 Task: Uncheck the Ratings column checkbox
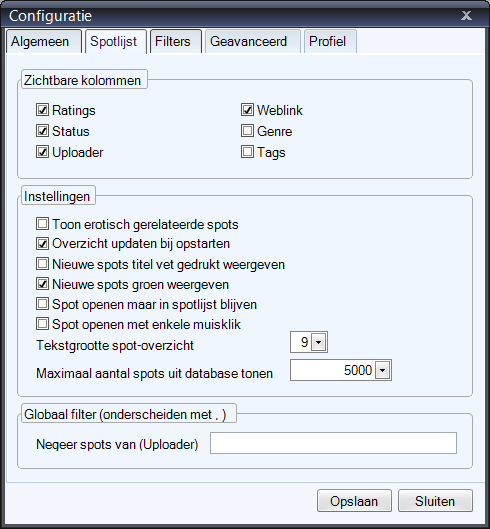tap(42, 110)
